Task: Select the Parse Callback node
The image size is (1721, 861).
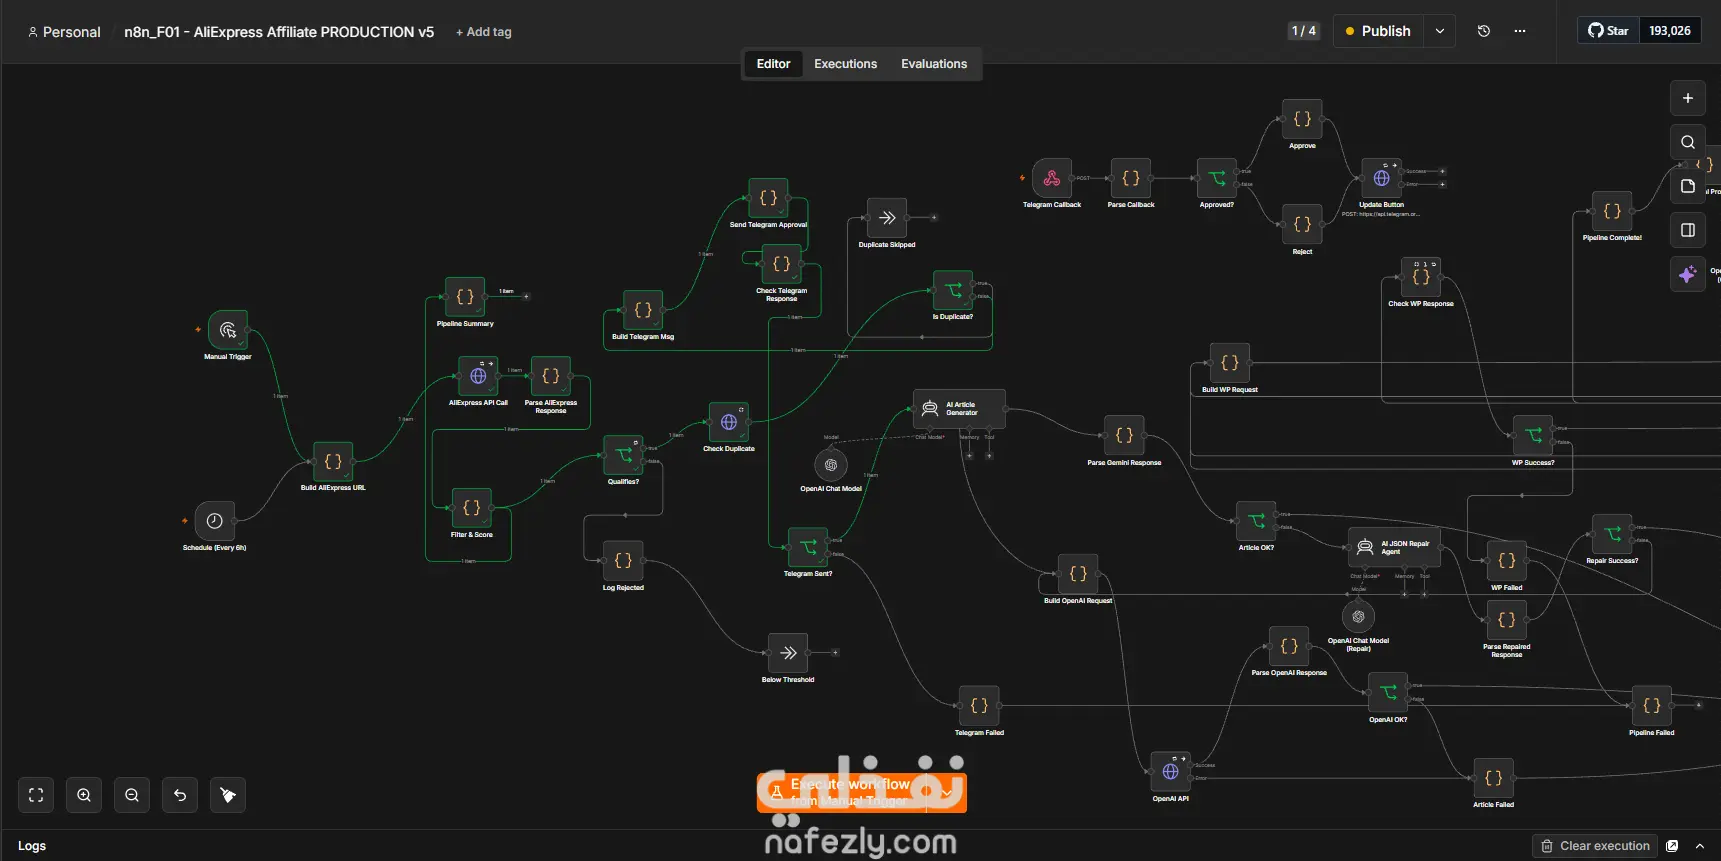Action: pyautogui.click(x=1131, y=178)
